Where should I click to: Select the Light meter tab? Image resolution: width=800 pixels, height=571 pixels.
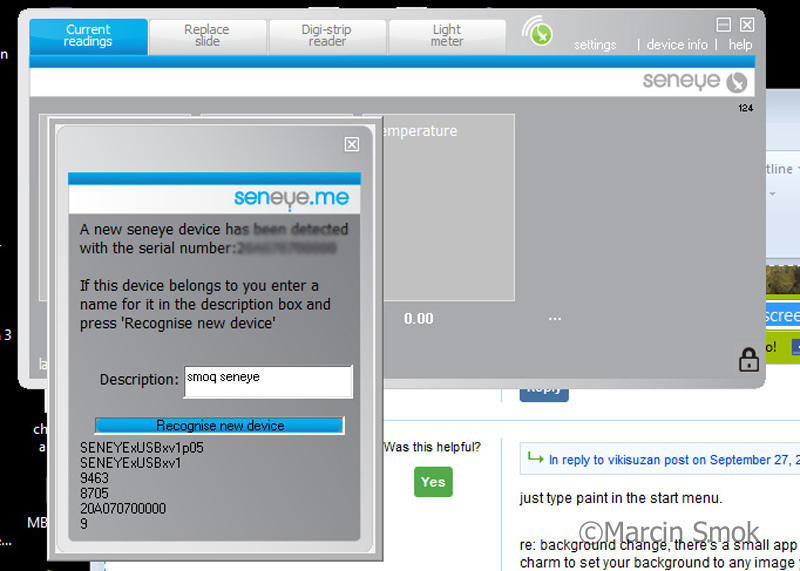click(447, 37)
